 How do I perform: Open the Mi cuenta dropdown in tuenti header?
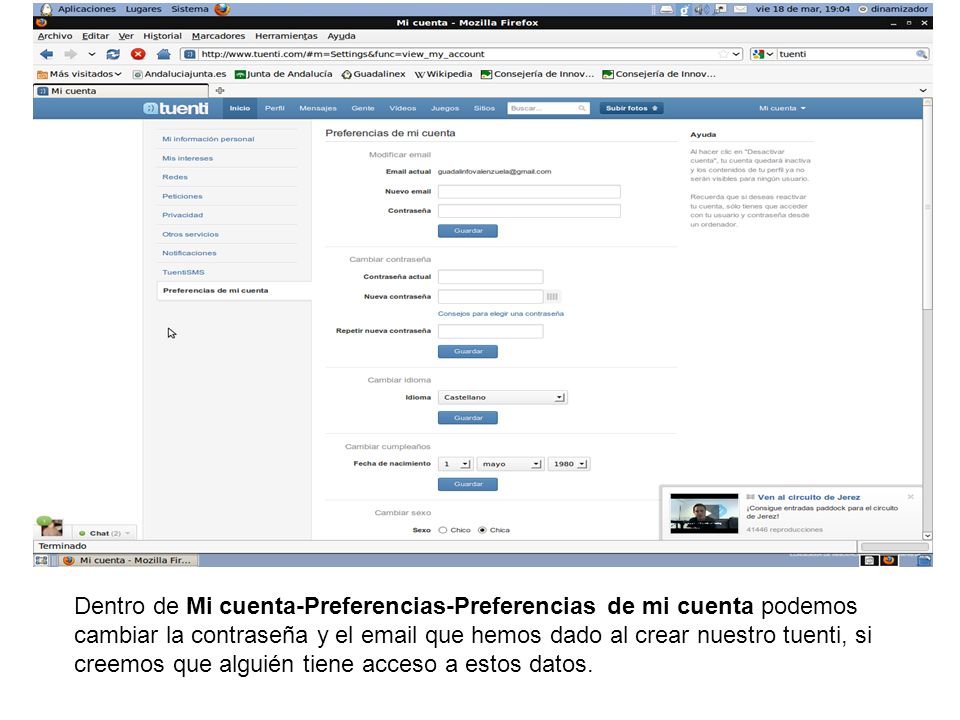pyautogui.click(x=782, y=108)
